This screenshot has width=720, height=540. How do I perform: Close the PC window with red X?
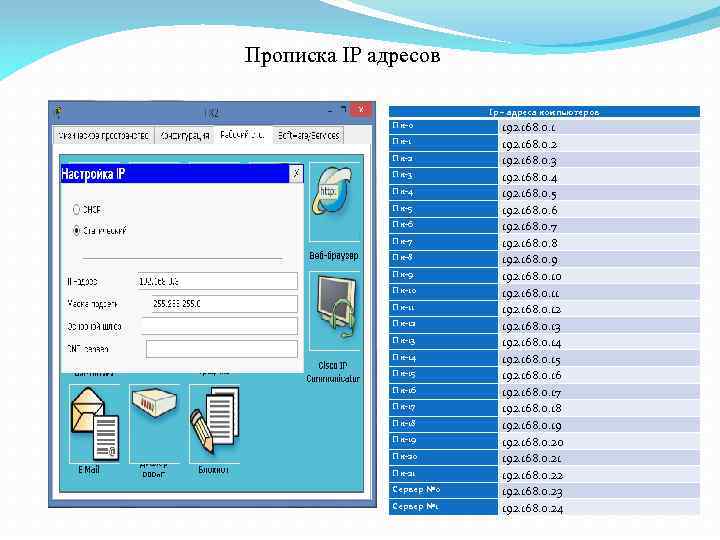tap(361, 110)
